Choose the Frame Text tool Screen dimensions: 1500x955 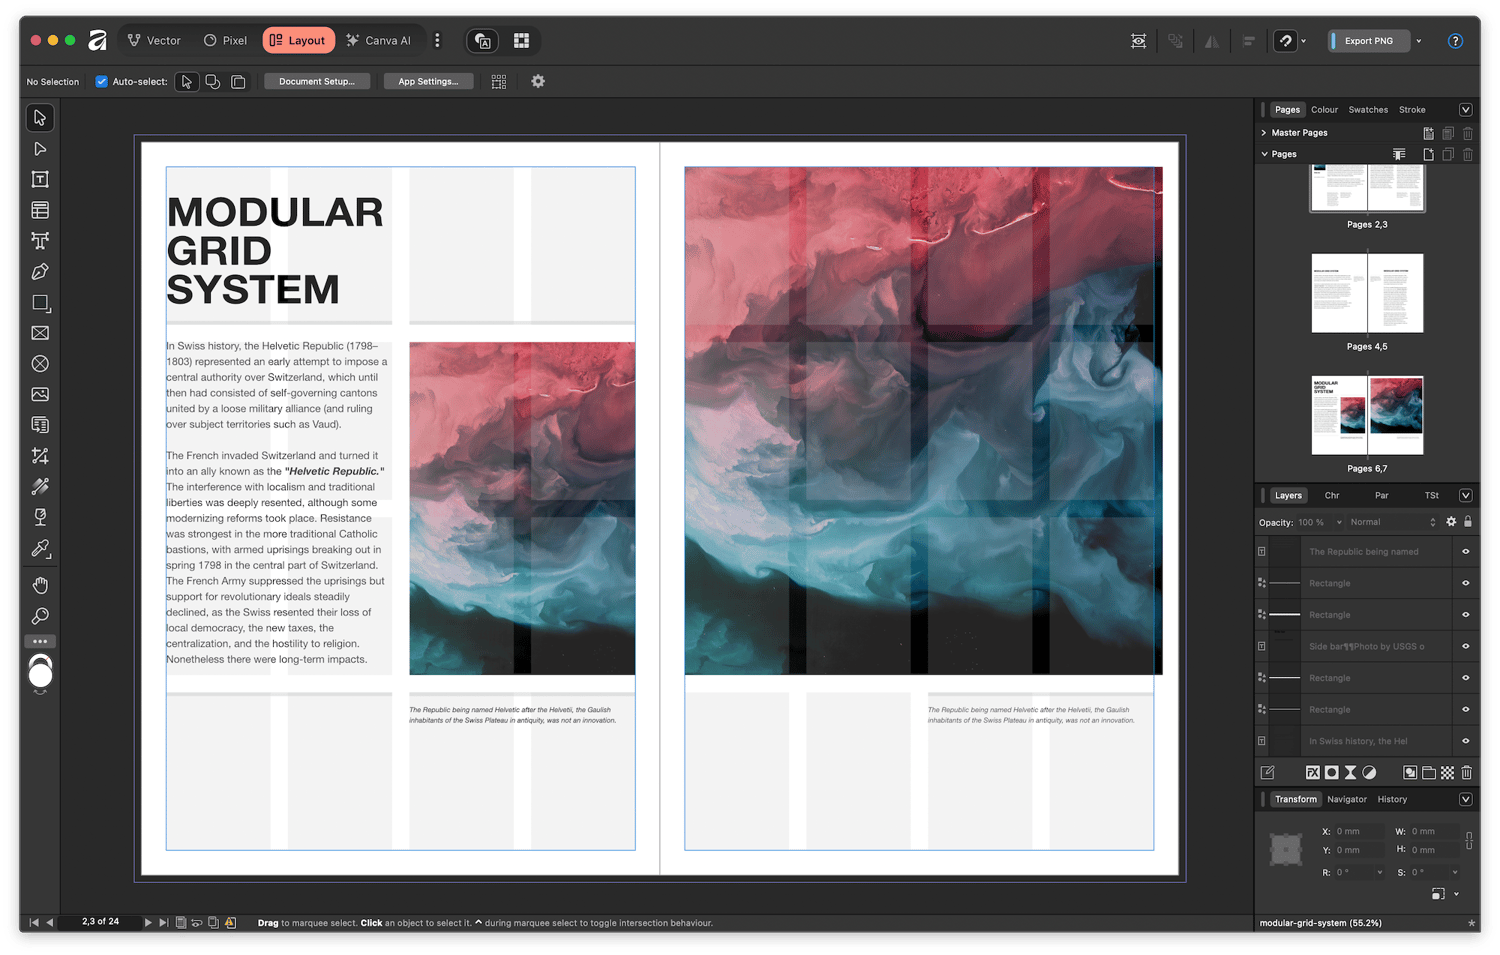[40, 180]
